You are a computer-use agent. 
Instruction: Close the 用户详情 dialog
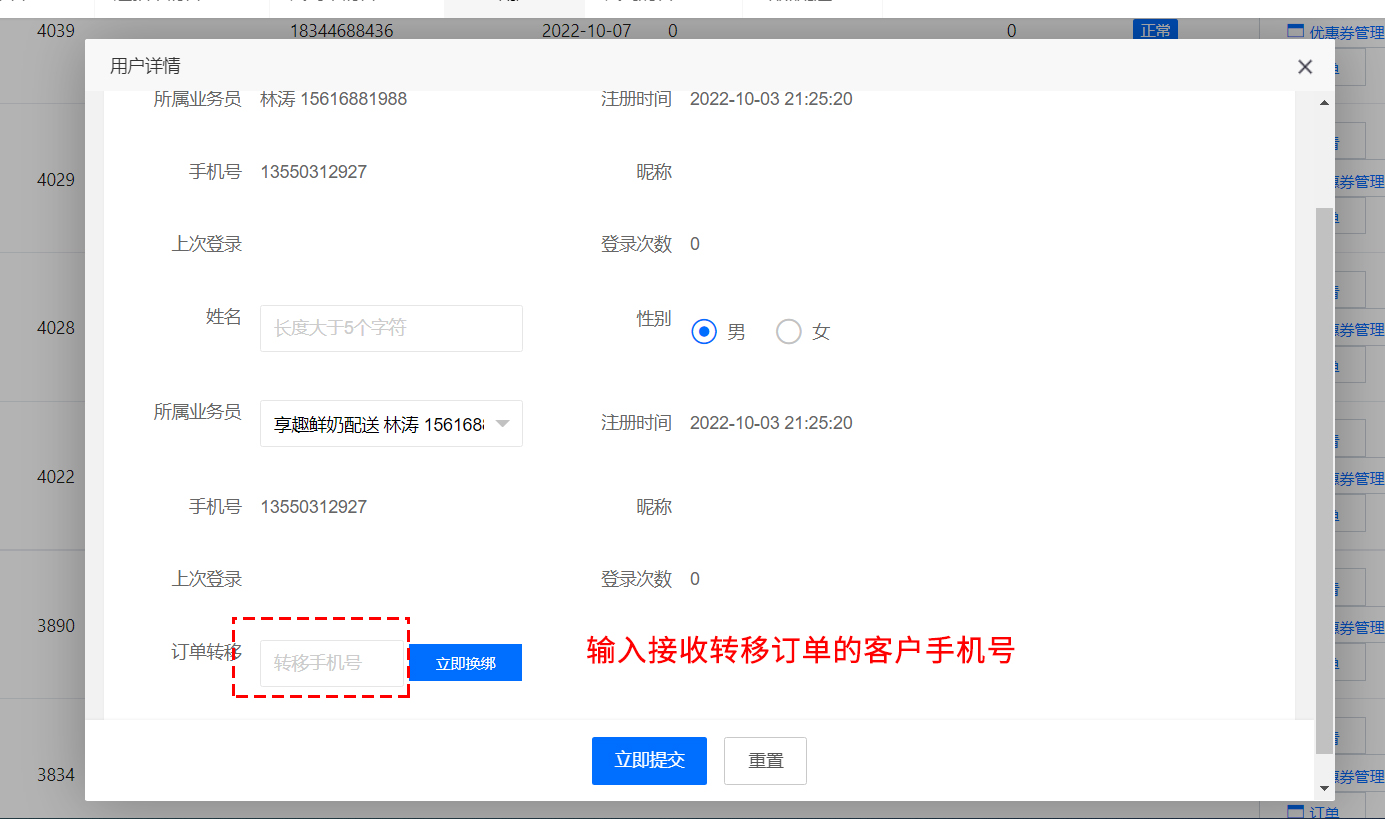tap(1304, 67)
